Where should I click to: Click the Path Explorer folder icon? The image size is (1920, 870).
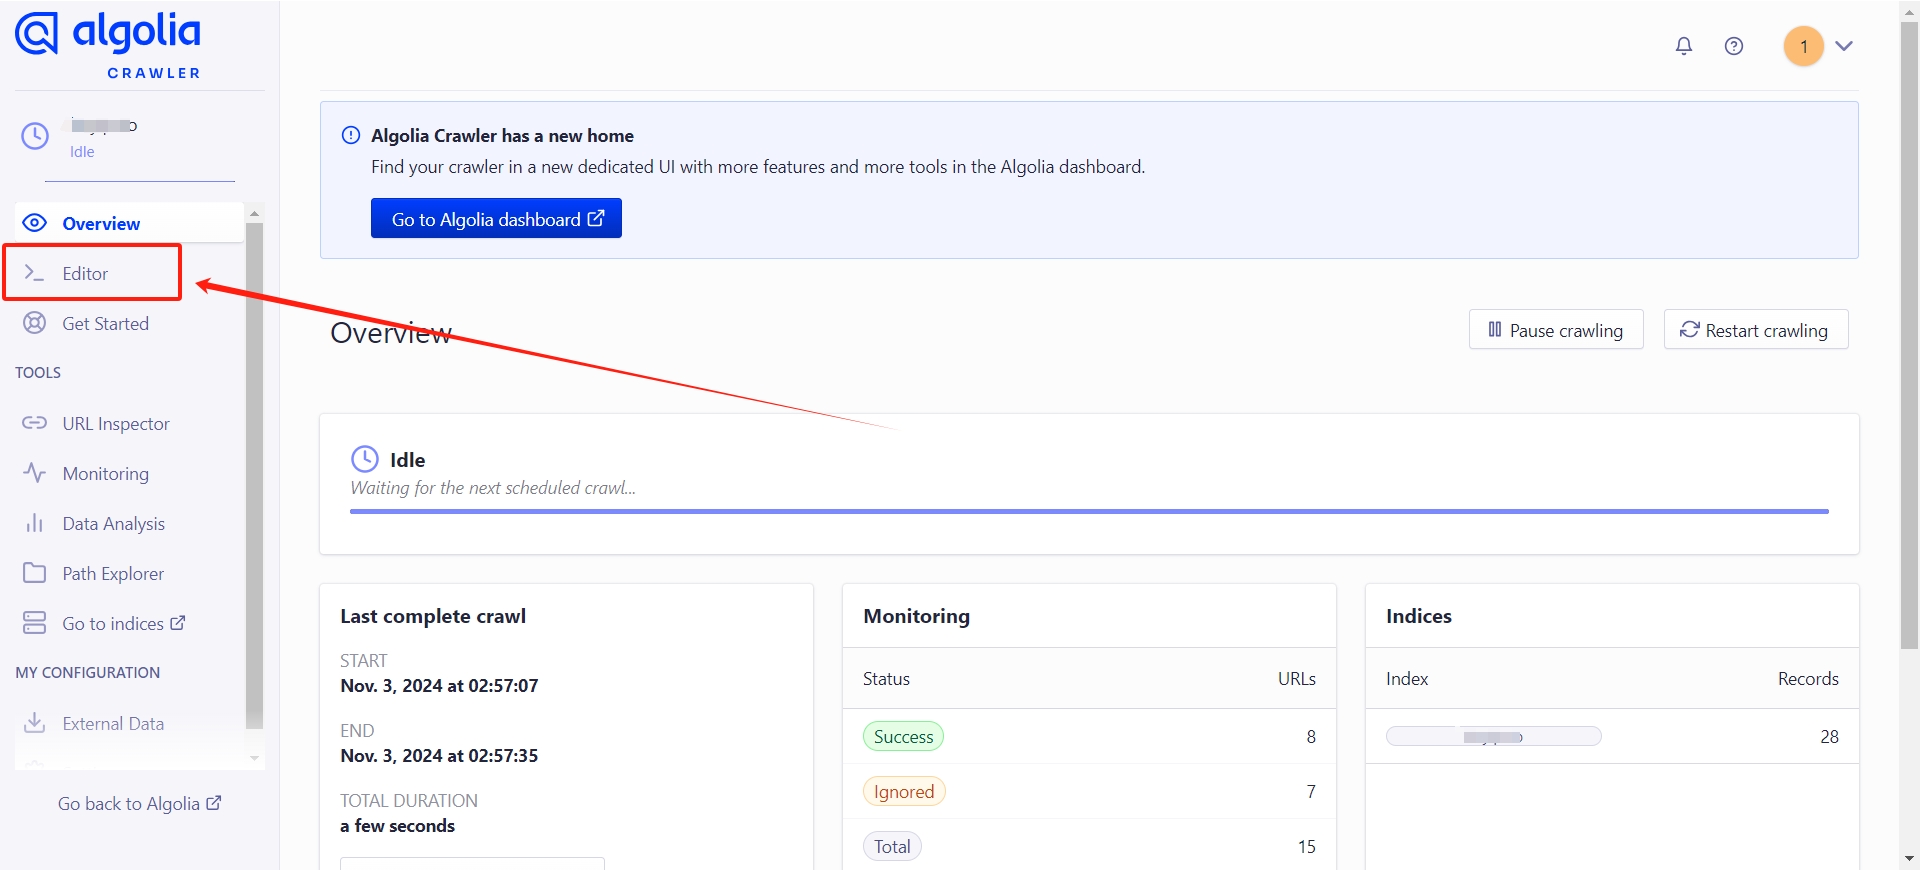tap(35, 573)
